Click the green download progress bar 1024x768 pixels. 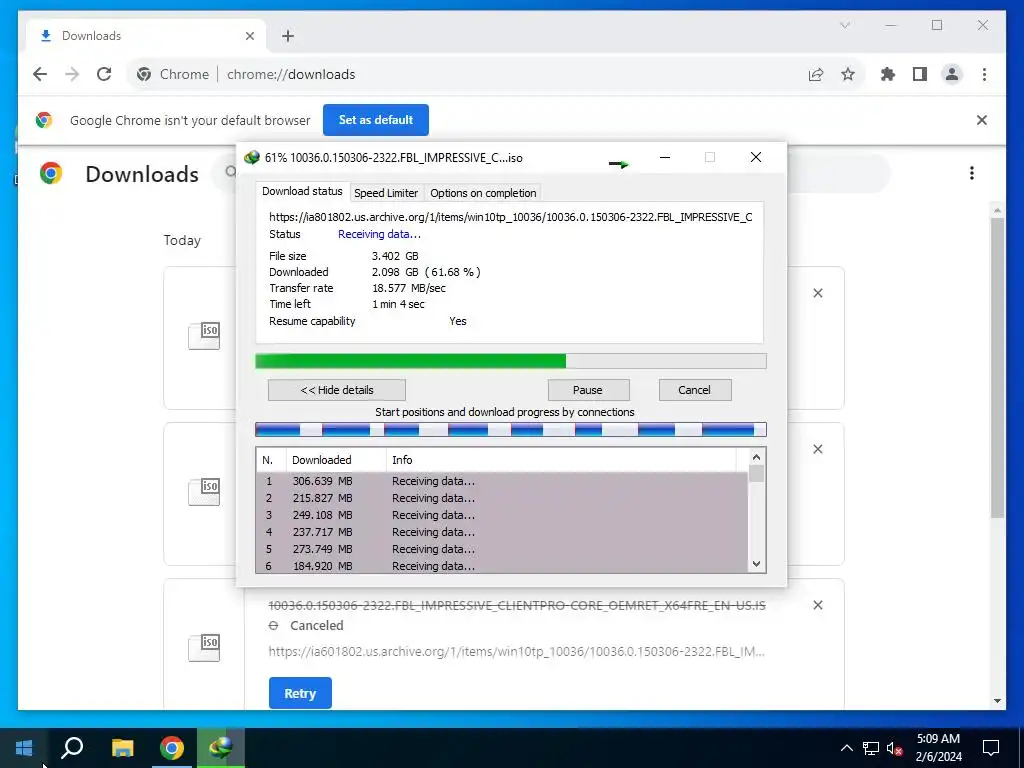(511, 361)
